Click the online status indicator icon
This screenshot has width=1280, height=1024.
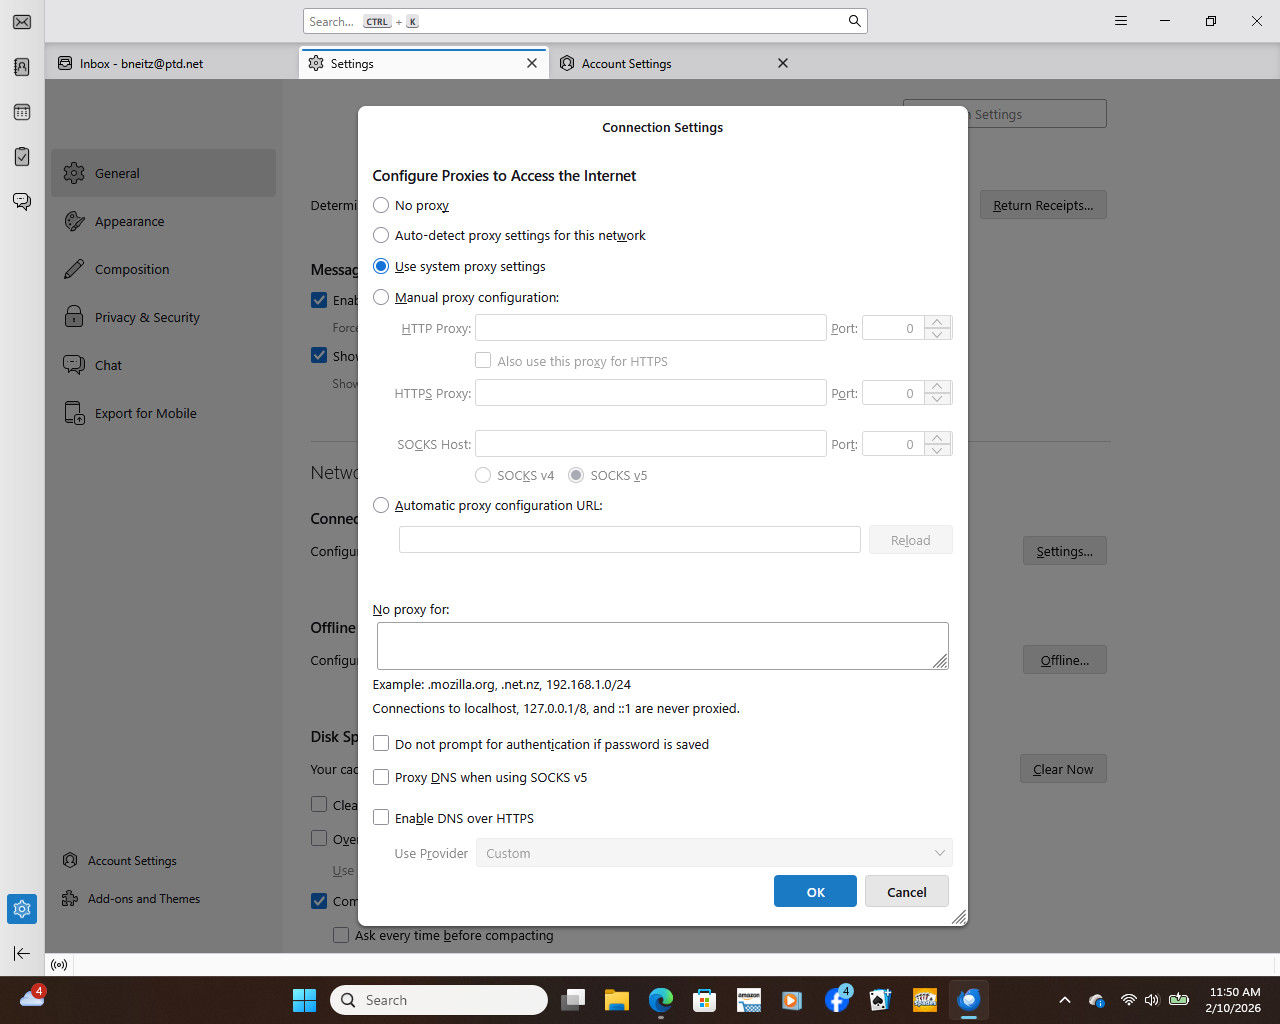59,965
